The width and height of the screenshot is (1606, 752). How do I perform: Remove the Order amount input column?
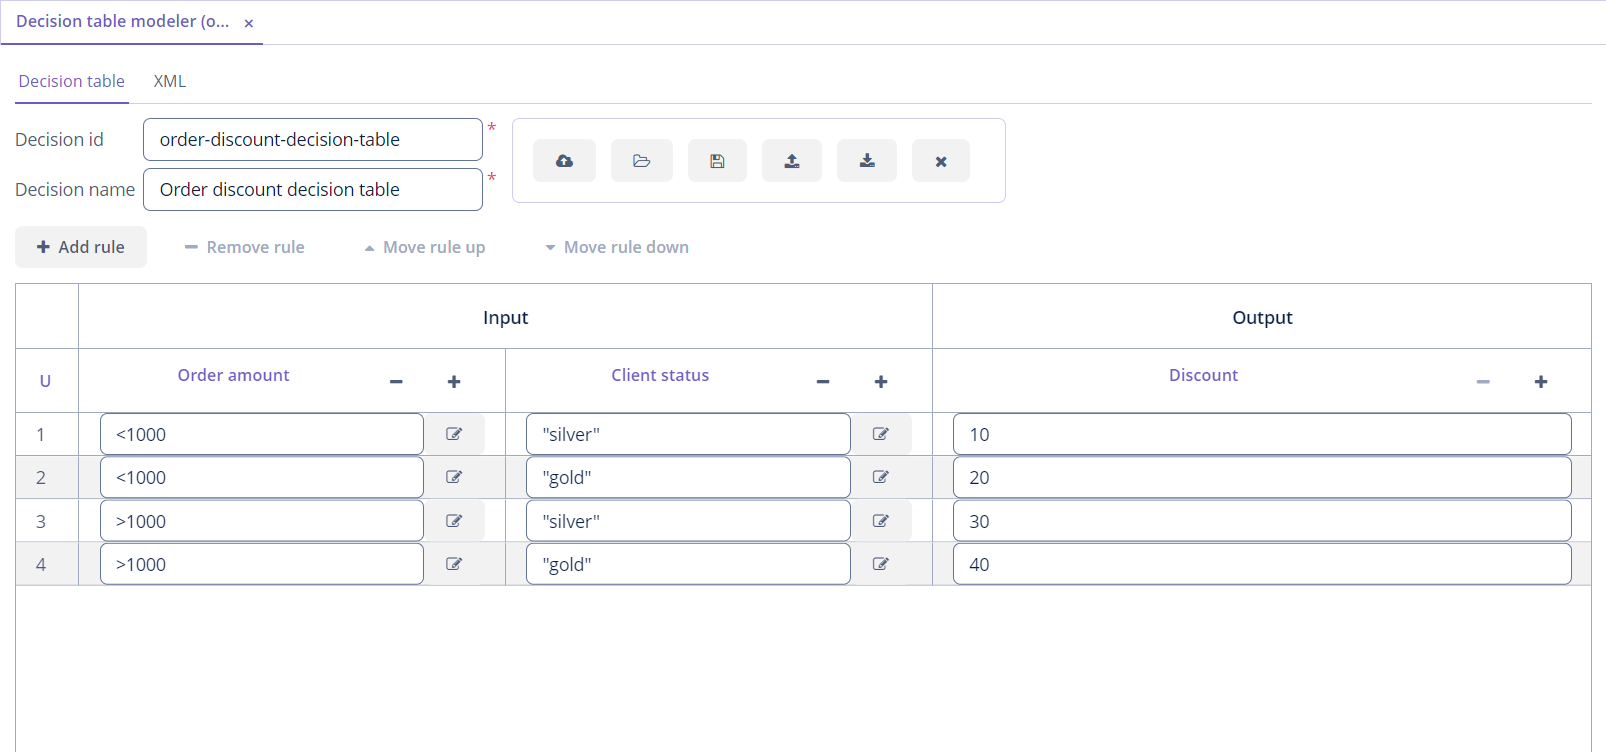coord(396,382)
